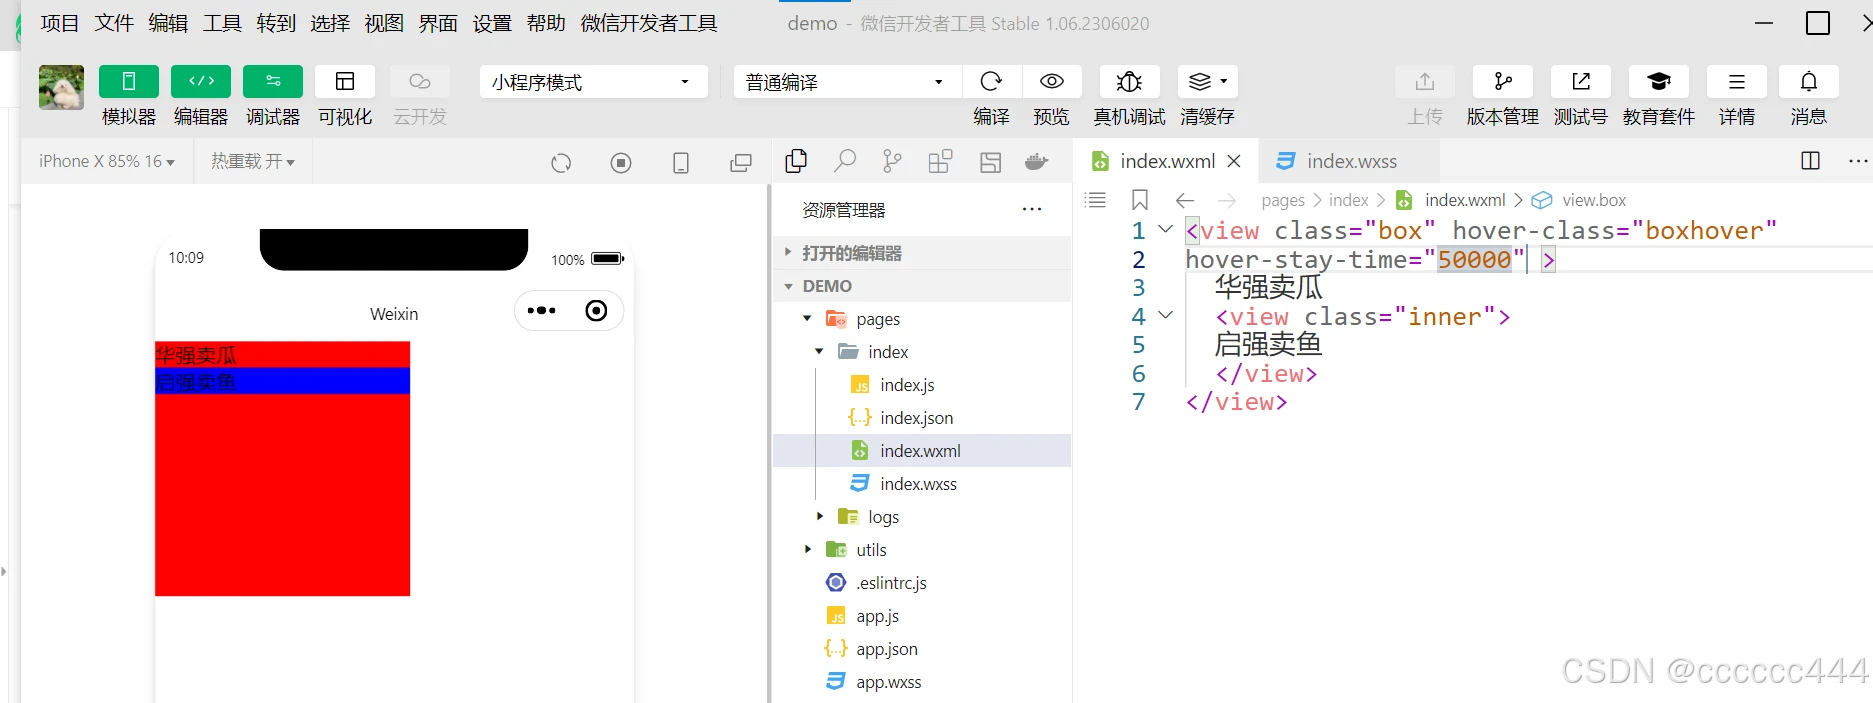Open app.json in the file tree
Viewport: 1873px width, 703px height.
pos(886,649)
